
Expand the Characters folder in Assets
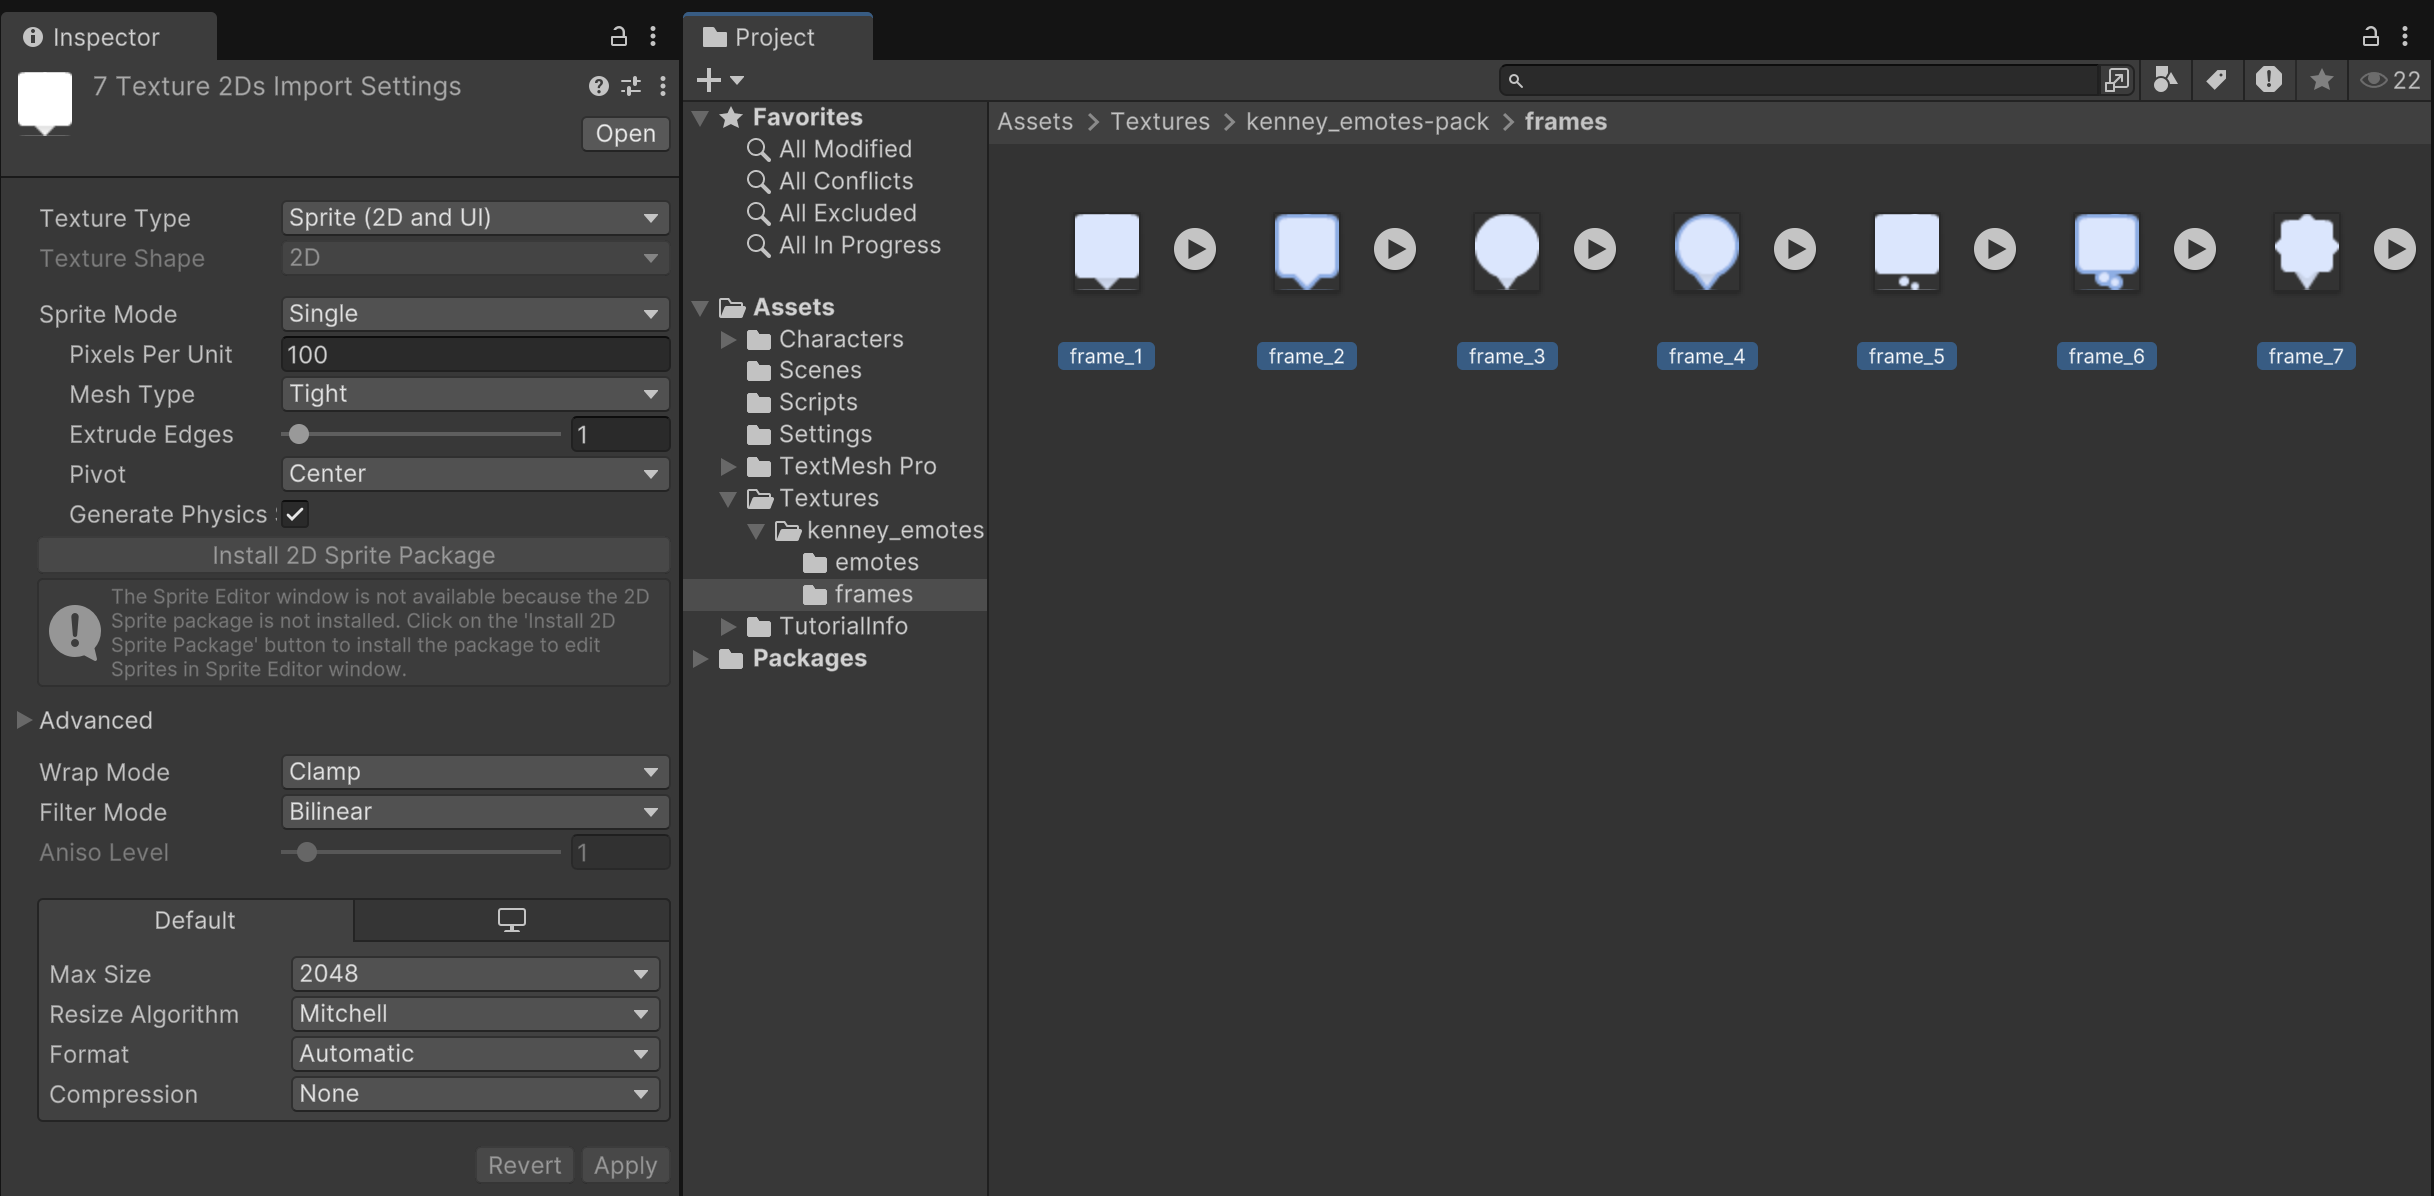tap(728, 339)
